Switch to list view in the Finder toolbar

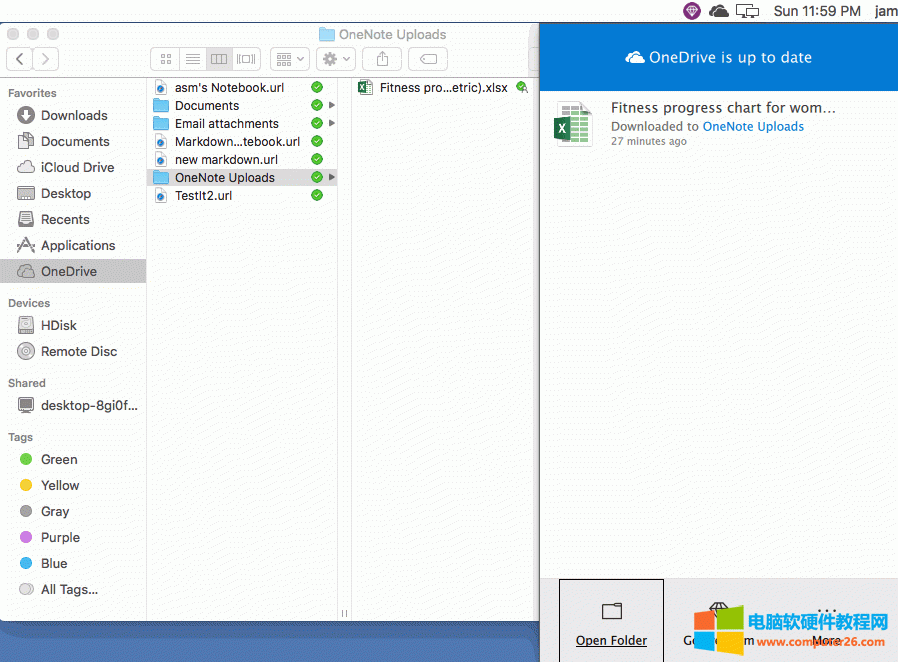click(193, 59)
